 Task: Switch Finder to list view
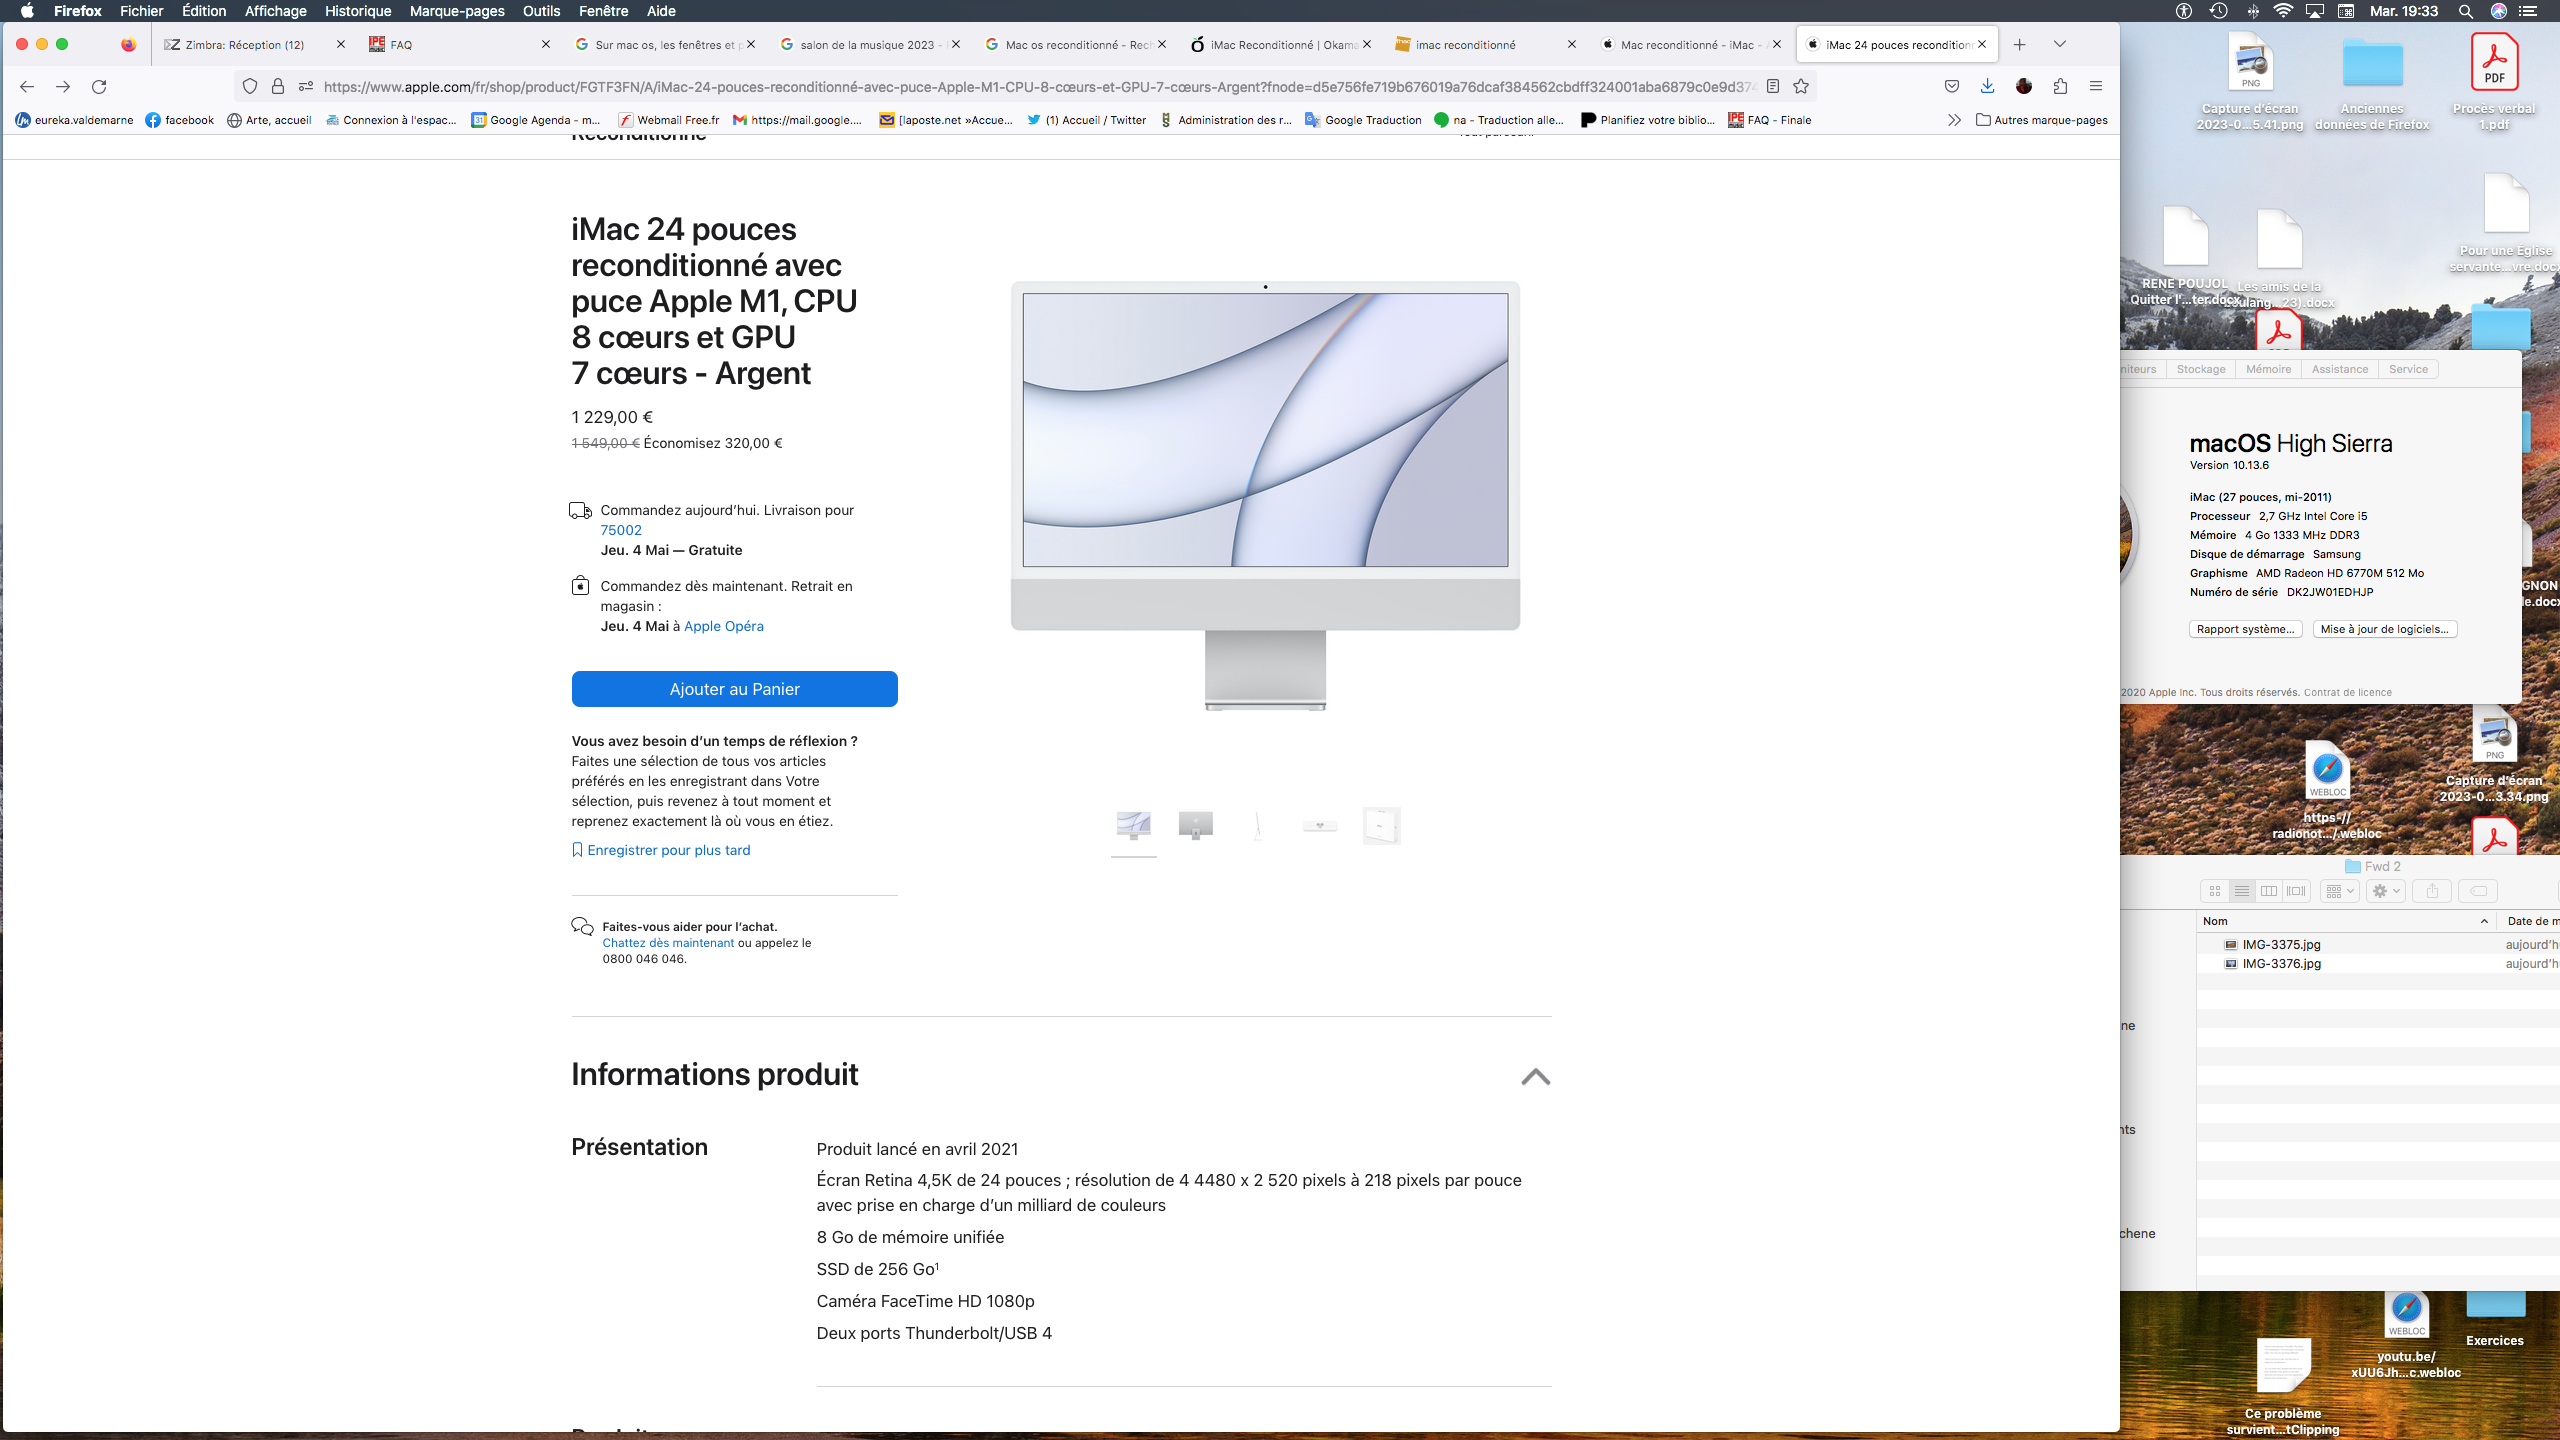click(x=2242, y=891)
